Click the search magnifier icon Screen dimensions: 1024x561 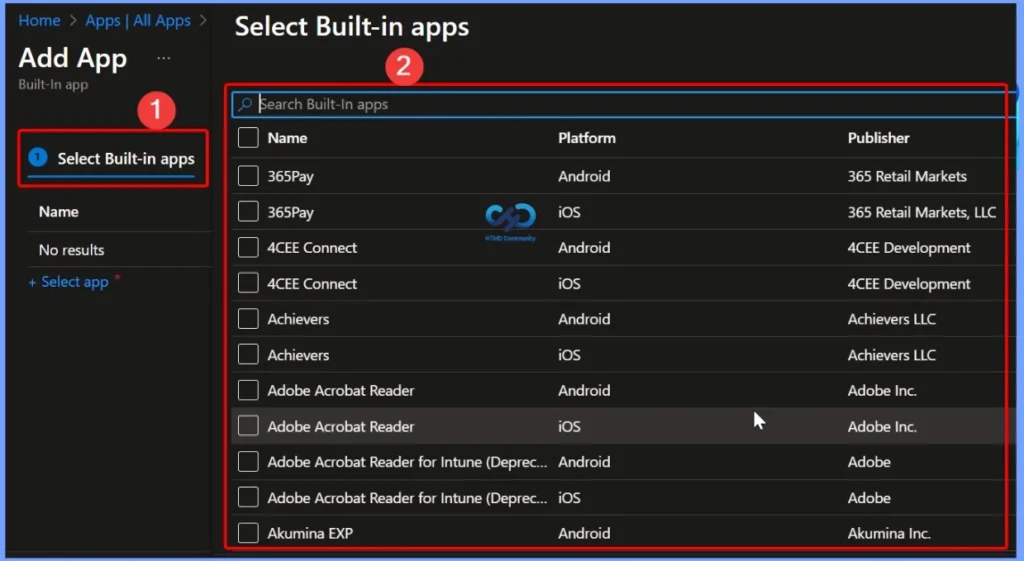coord(245,104)
